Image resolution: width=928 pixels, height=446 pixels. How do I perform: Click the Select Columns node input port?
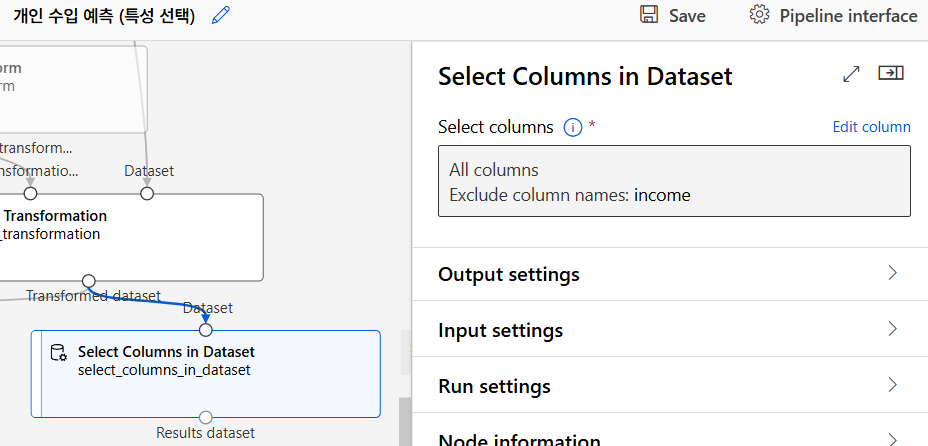click(x=206, y=329)
